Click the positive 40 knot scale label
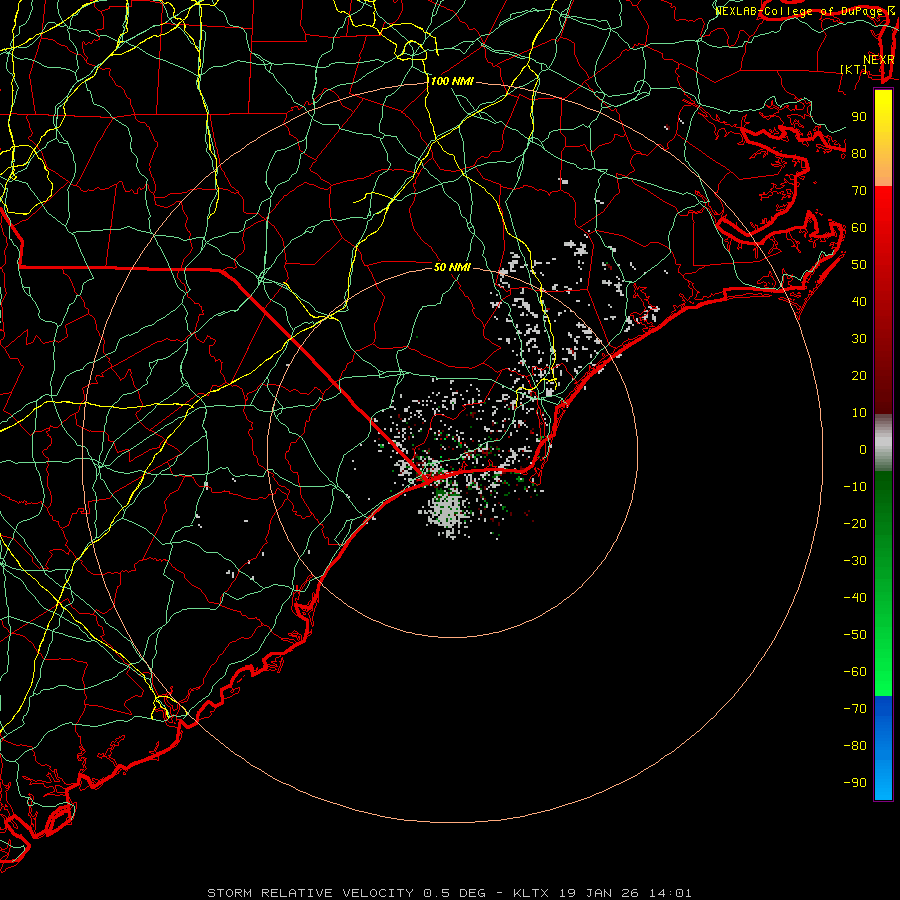 [x=859, y=302]
